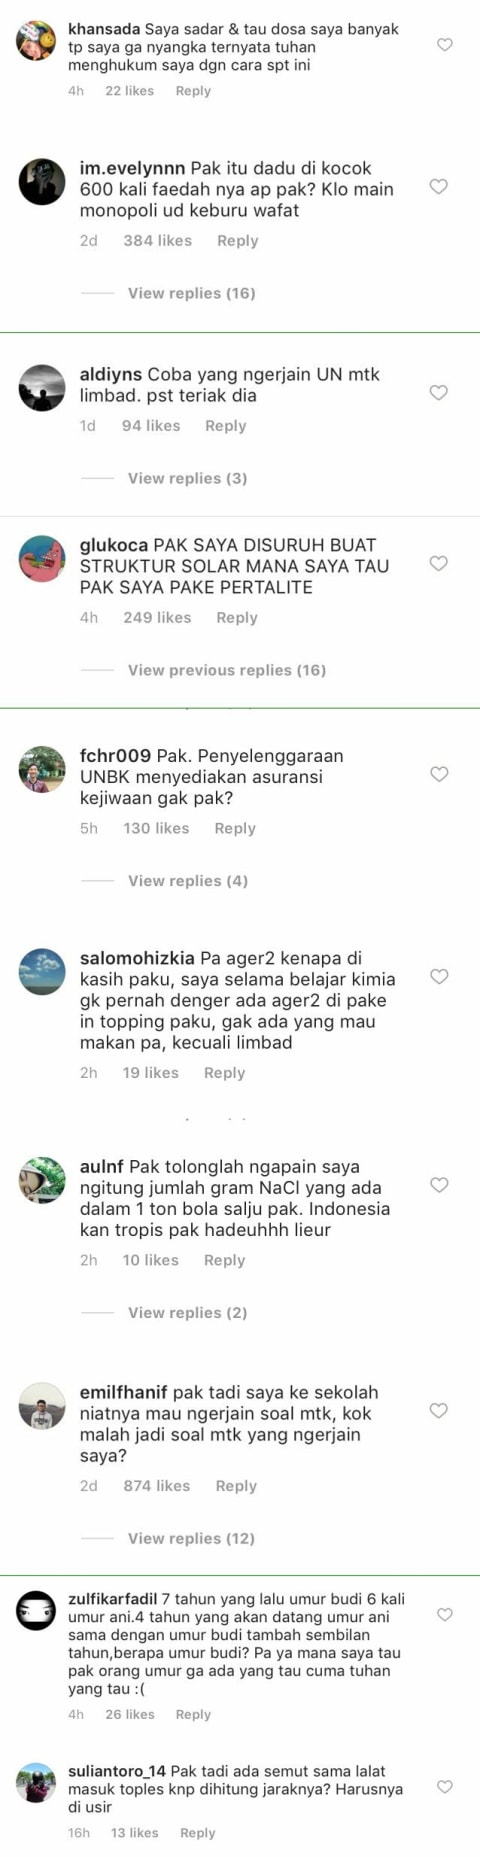Viewport: 480px width, 1857px height.
Task: Like aulnf's comment about NaCl
Action: tap(438, 1185)
